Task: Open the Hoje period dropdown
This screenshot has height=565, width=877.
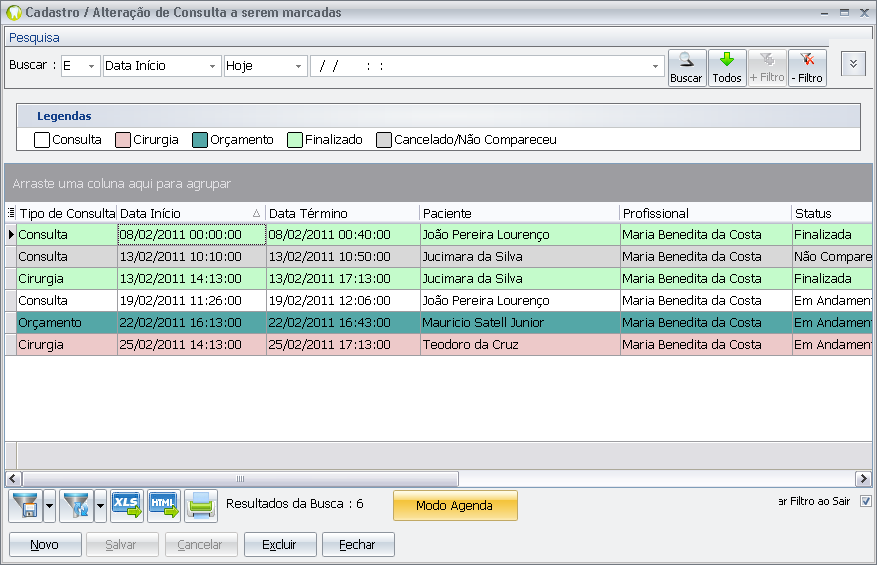Action: tap(298, 66)
